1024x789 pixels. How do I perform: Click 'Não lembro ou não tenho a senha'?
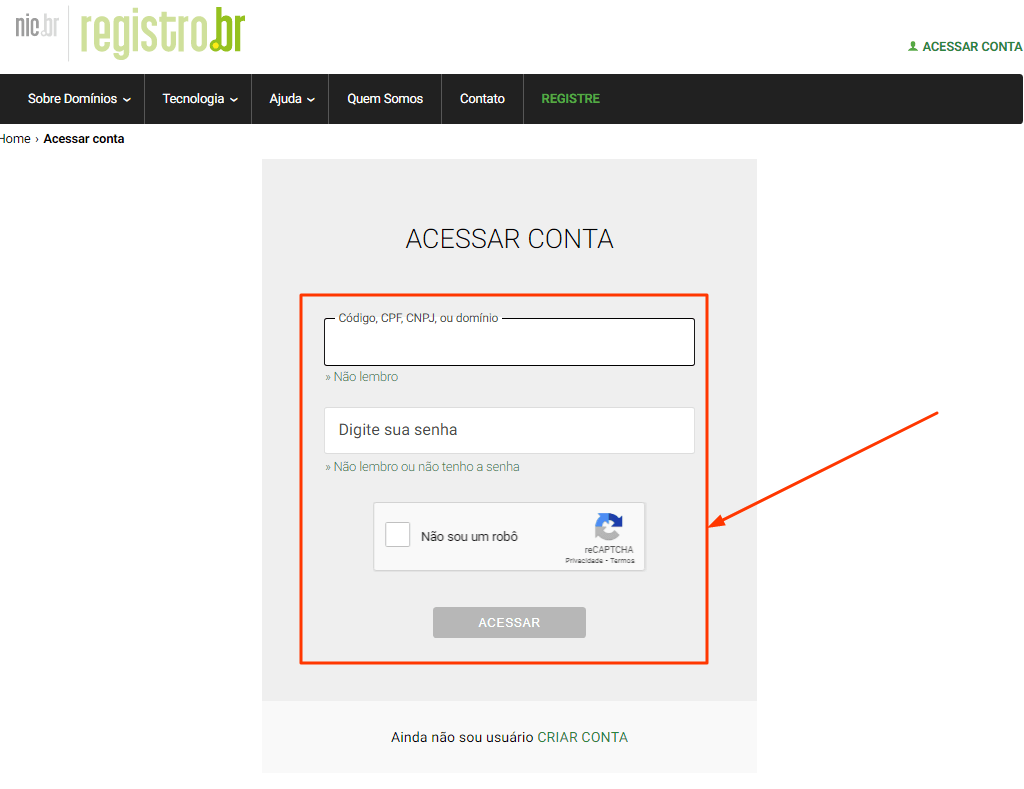(422, 466)
